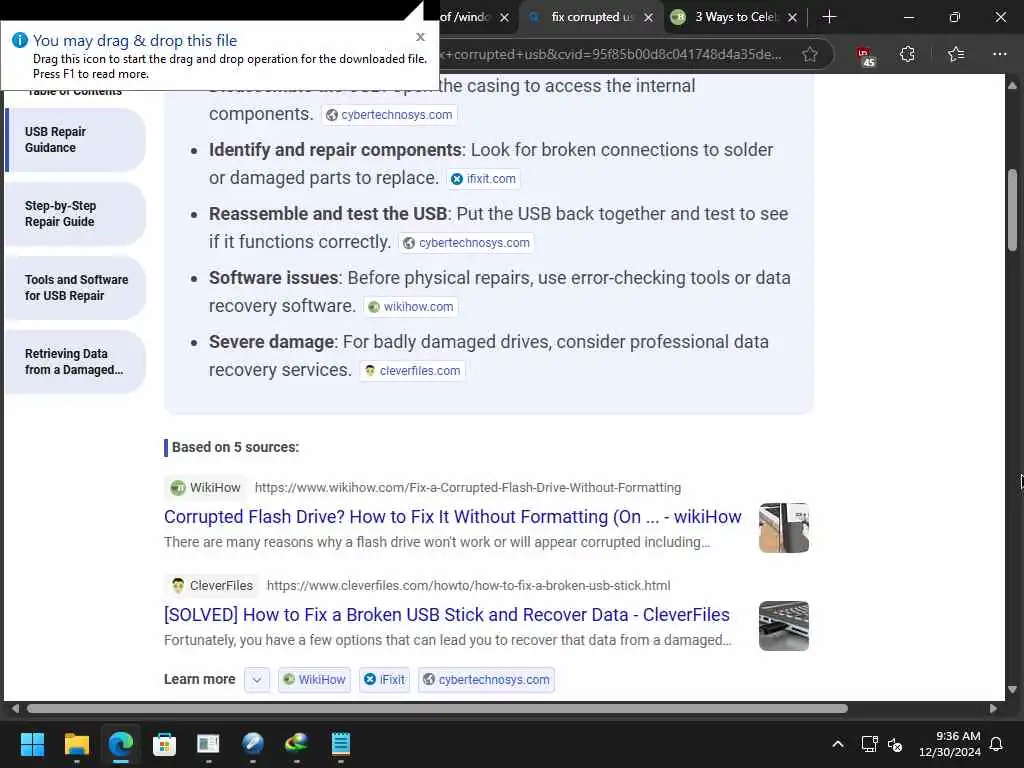Screen dimensions: 1024x768
Task: Switch to the 'fix corrupted usb' tab
Action: (x=591, y=17)
